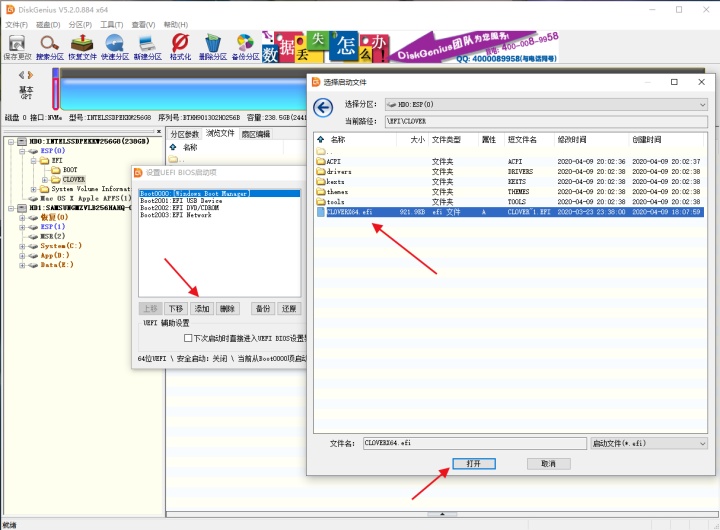The image size is (720, 530).
Task: Open the file type filter dropdown
Action: [x=703, y=444]
